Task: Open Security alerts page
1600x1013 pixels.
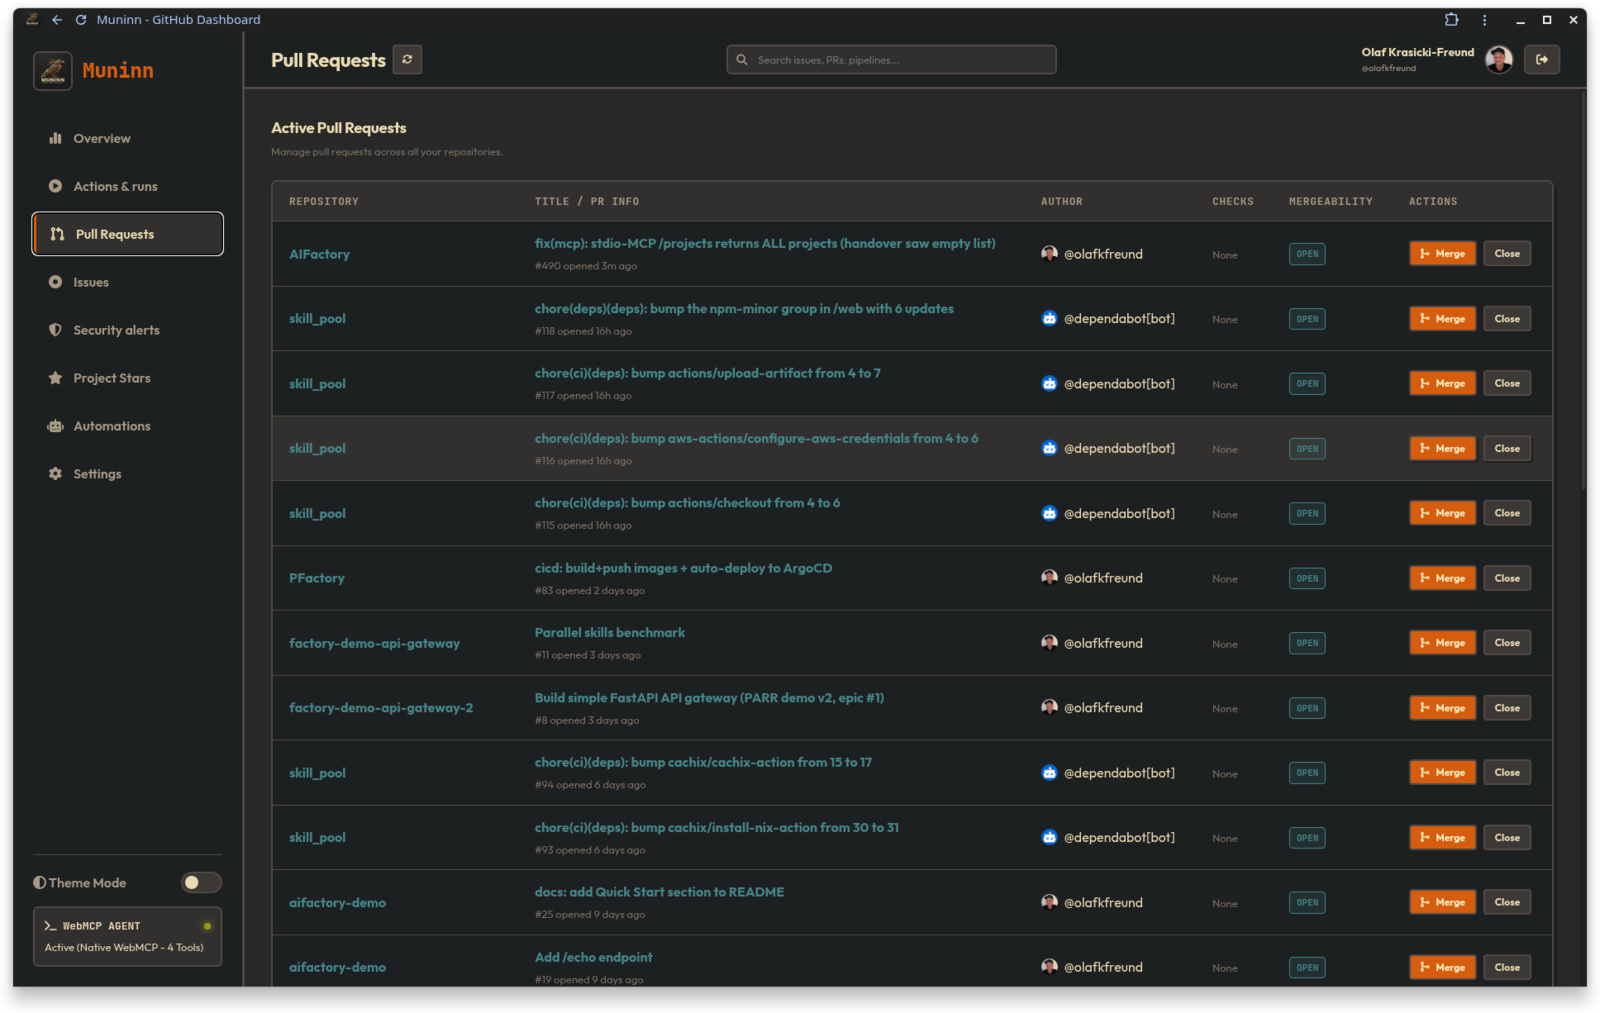Action: 128,330
